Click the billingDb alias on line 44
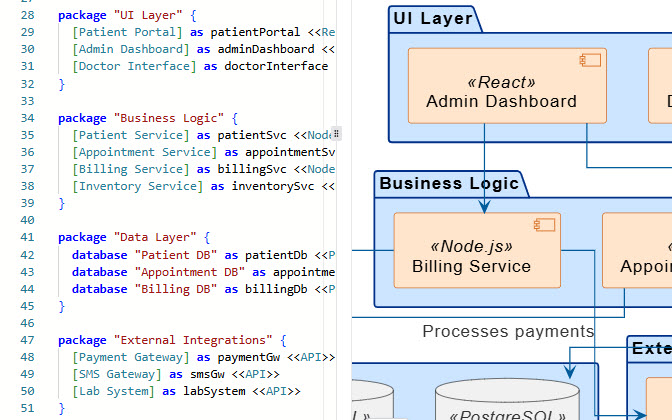This screenshot has height=420, width=672. tap(276, 289)
